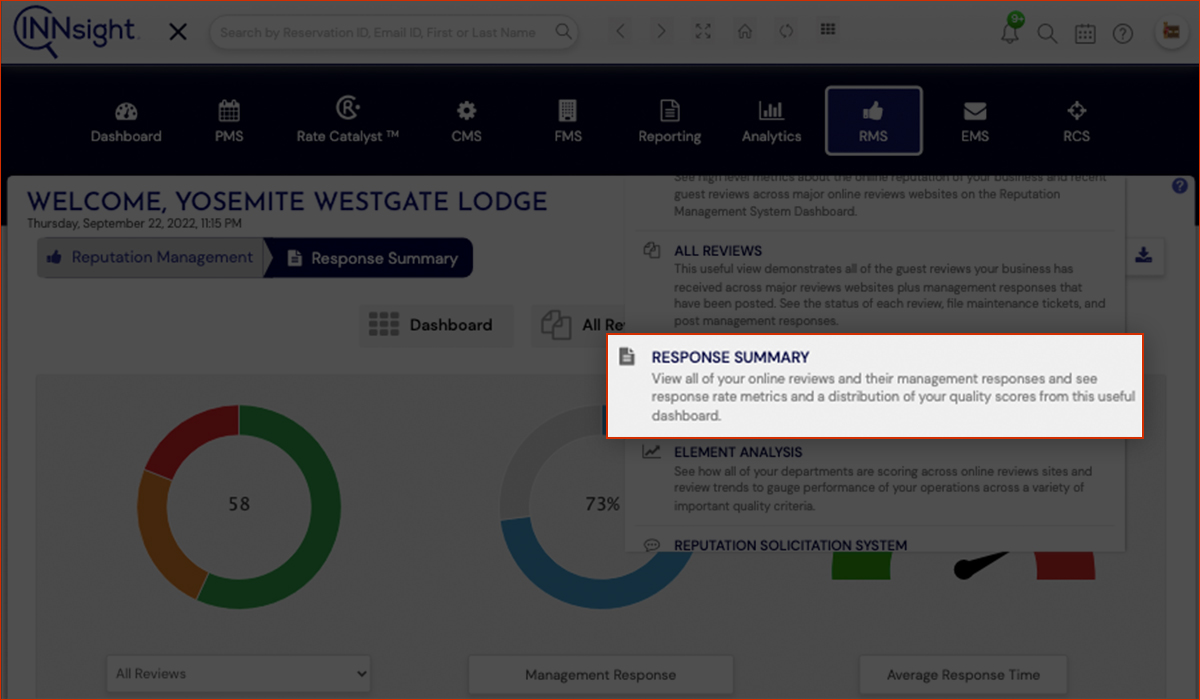The image size is (1200, 700).
Task: Open the apps grid icon
Action: pos(828,30)
